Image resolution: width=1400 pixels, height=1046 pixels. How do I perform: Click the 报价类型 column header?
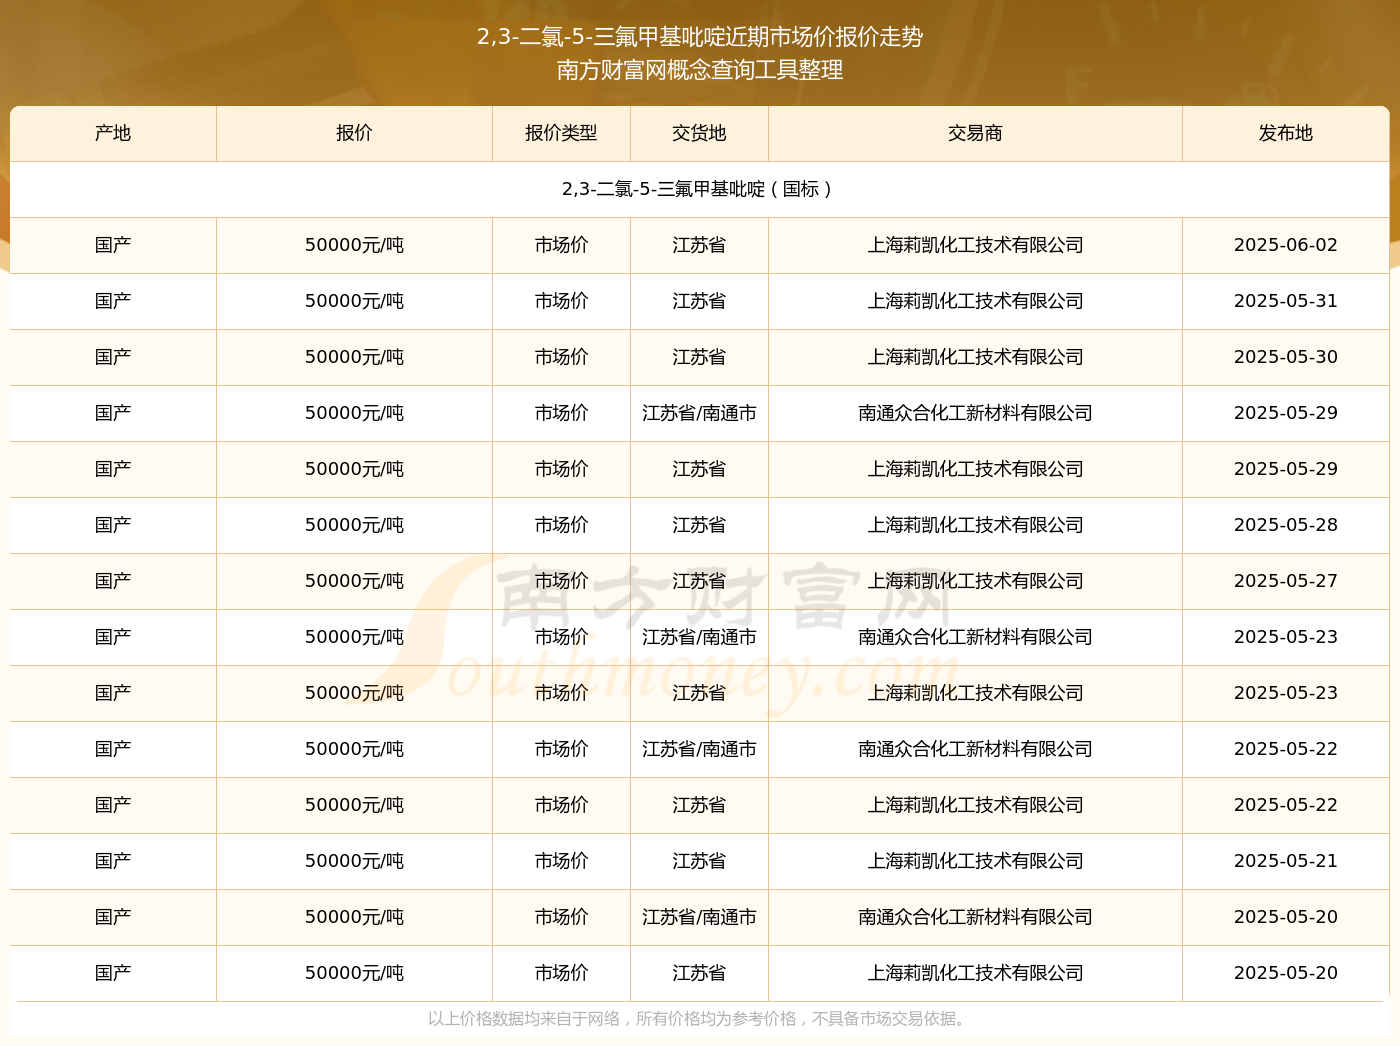tap(561, 133)
